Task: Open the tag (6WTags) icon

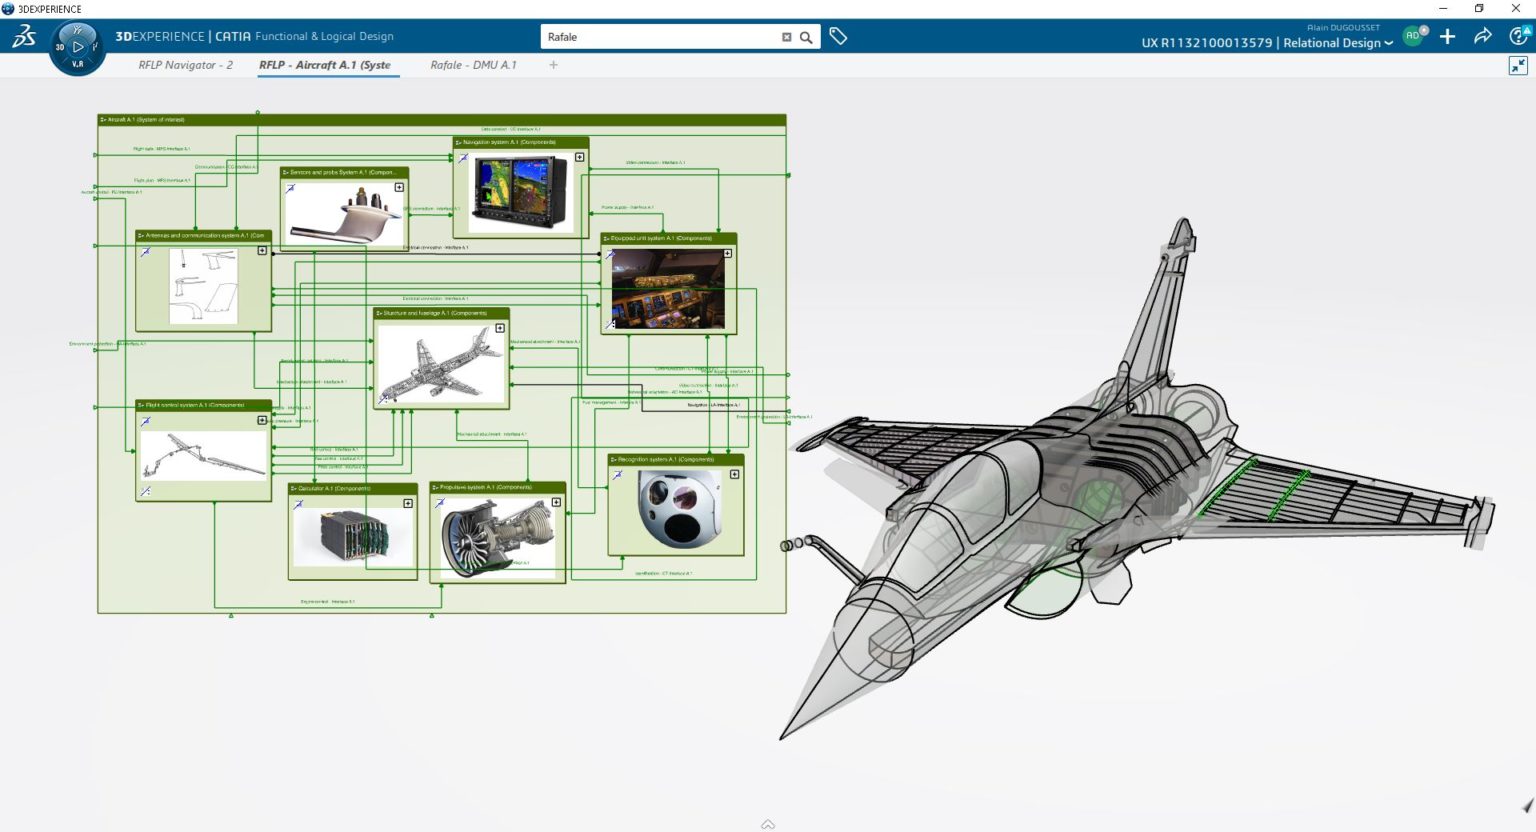Action: [x=838, y=36]
